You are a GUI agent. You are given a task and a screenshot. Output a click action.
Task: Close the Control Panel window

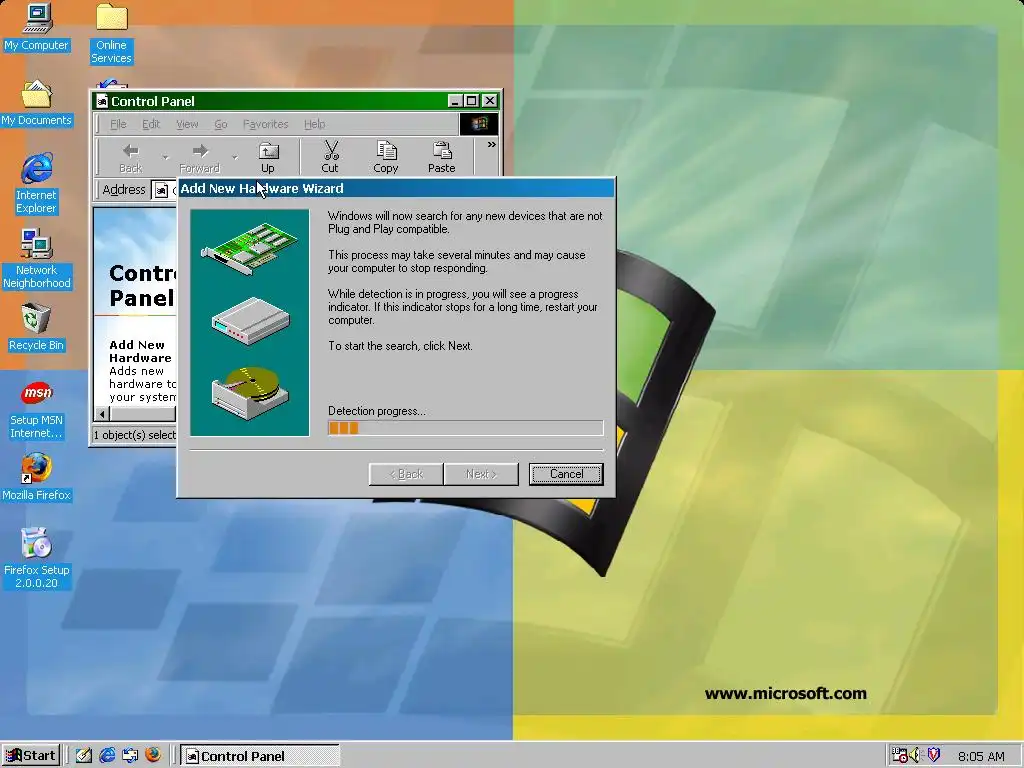point(489,101)
